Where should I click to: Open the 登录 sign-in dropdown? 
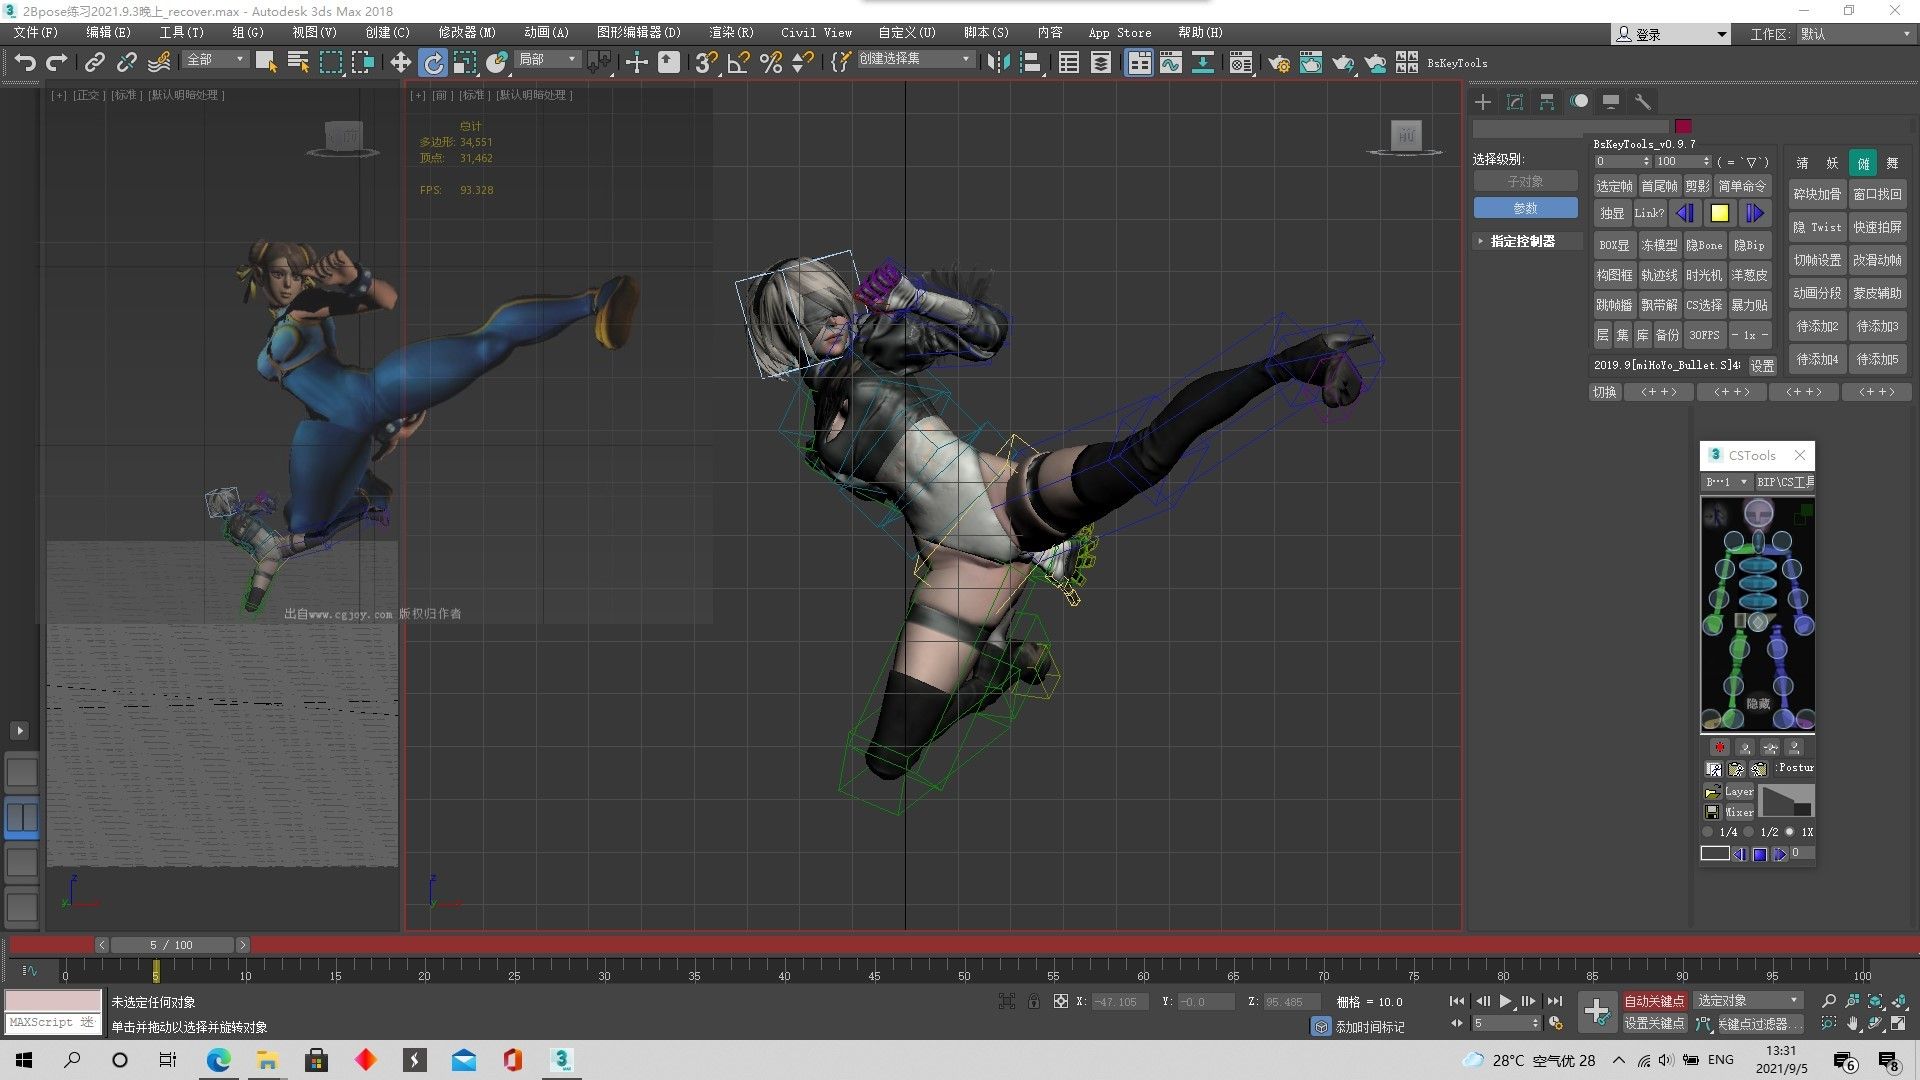[x=1671, y=34]
